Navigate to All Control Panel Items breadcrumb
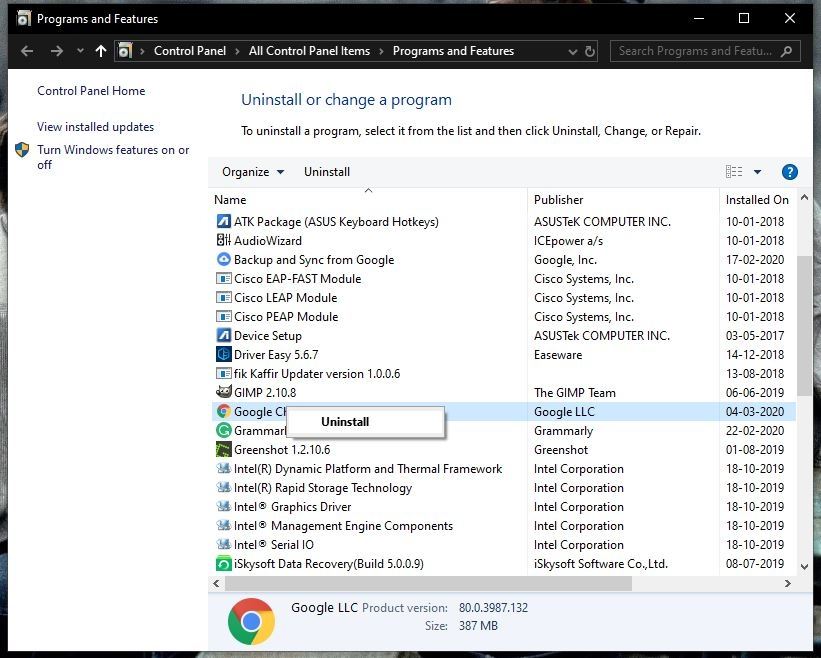Viewport: 821px width, 658px height. click(x=309, y=51)
